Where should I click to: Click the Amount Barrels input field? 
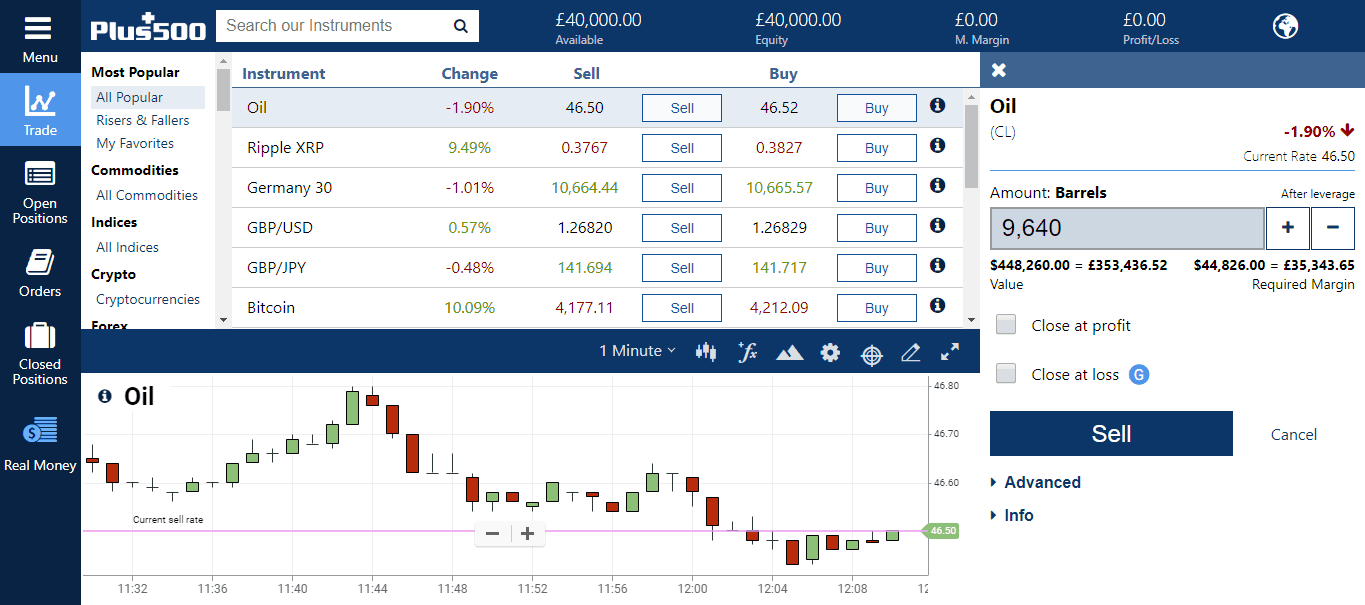coord(1127,228)
